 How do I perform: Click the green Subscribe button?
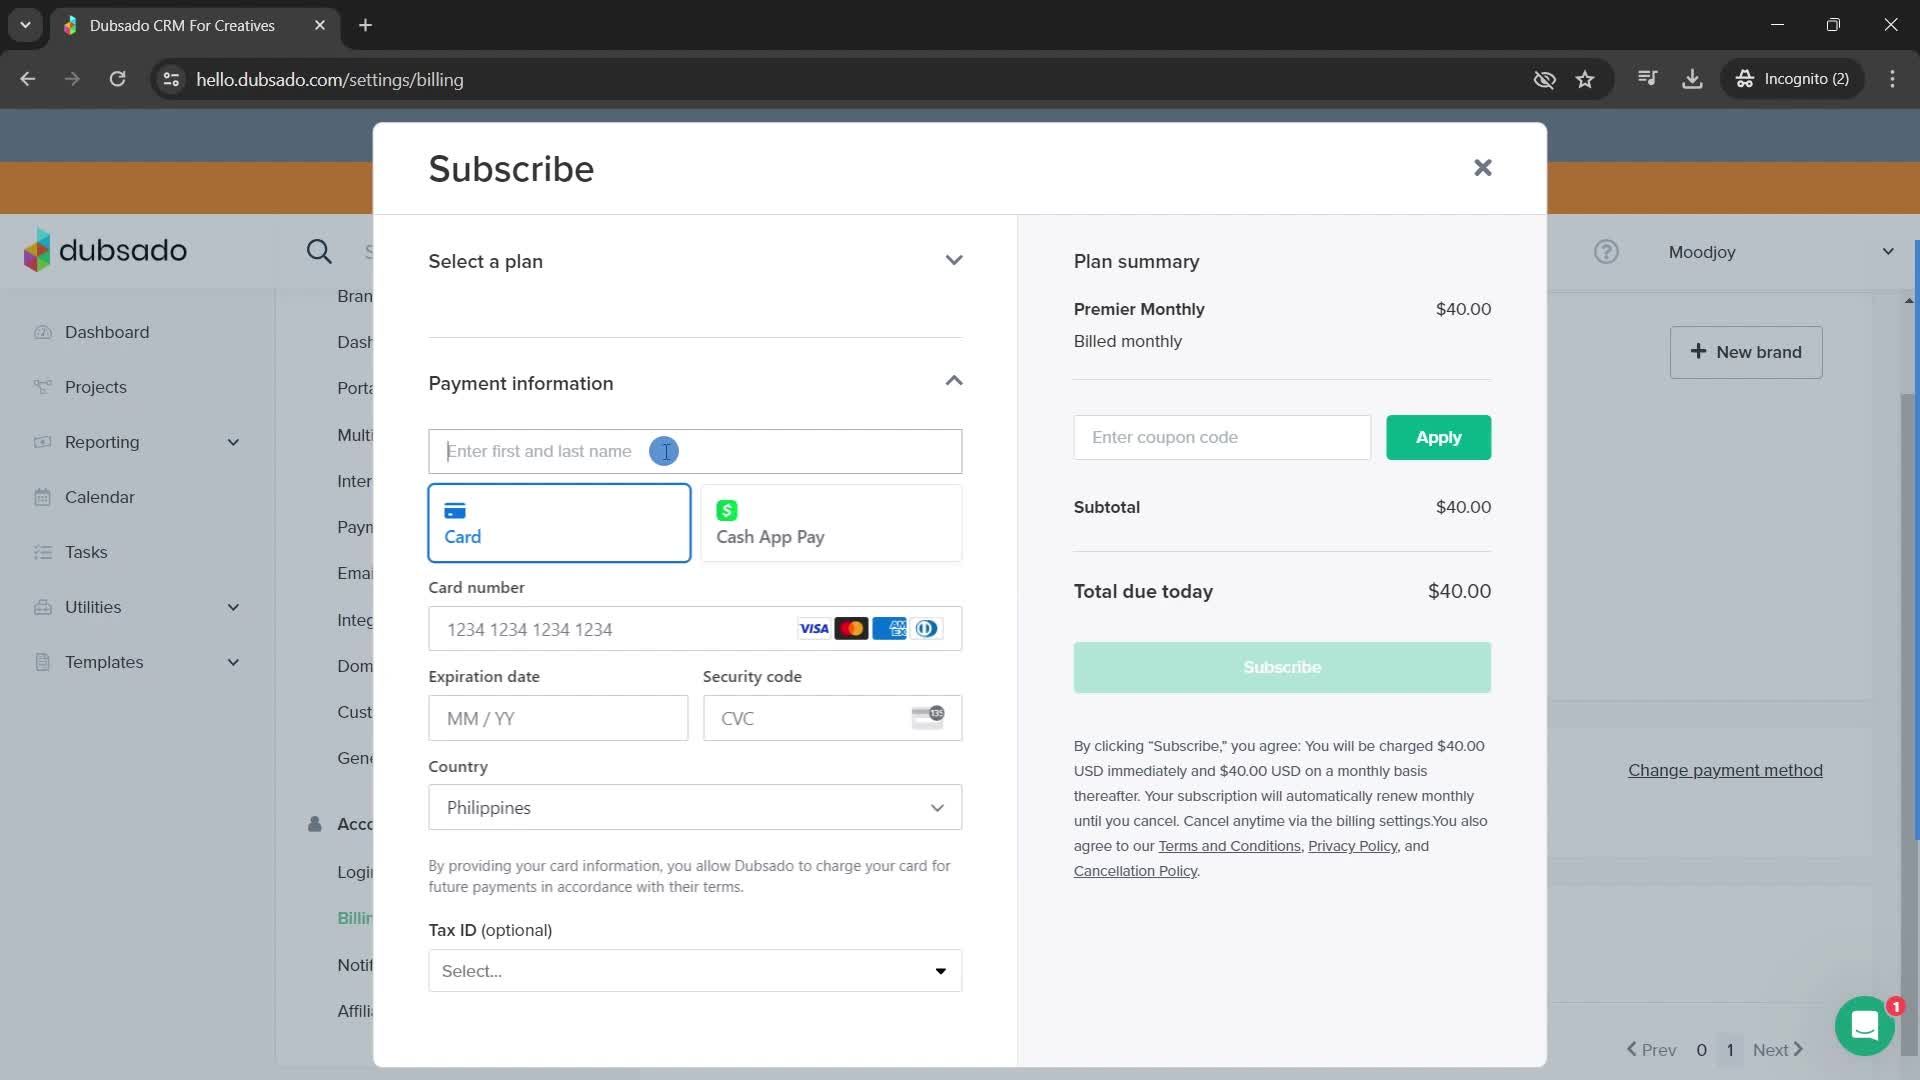pyautogui.click(x=1282, y=667)
